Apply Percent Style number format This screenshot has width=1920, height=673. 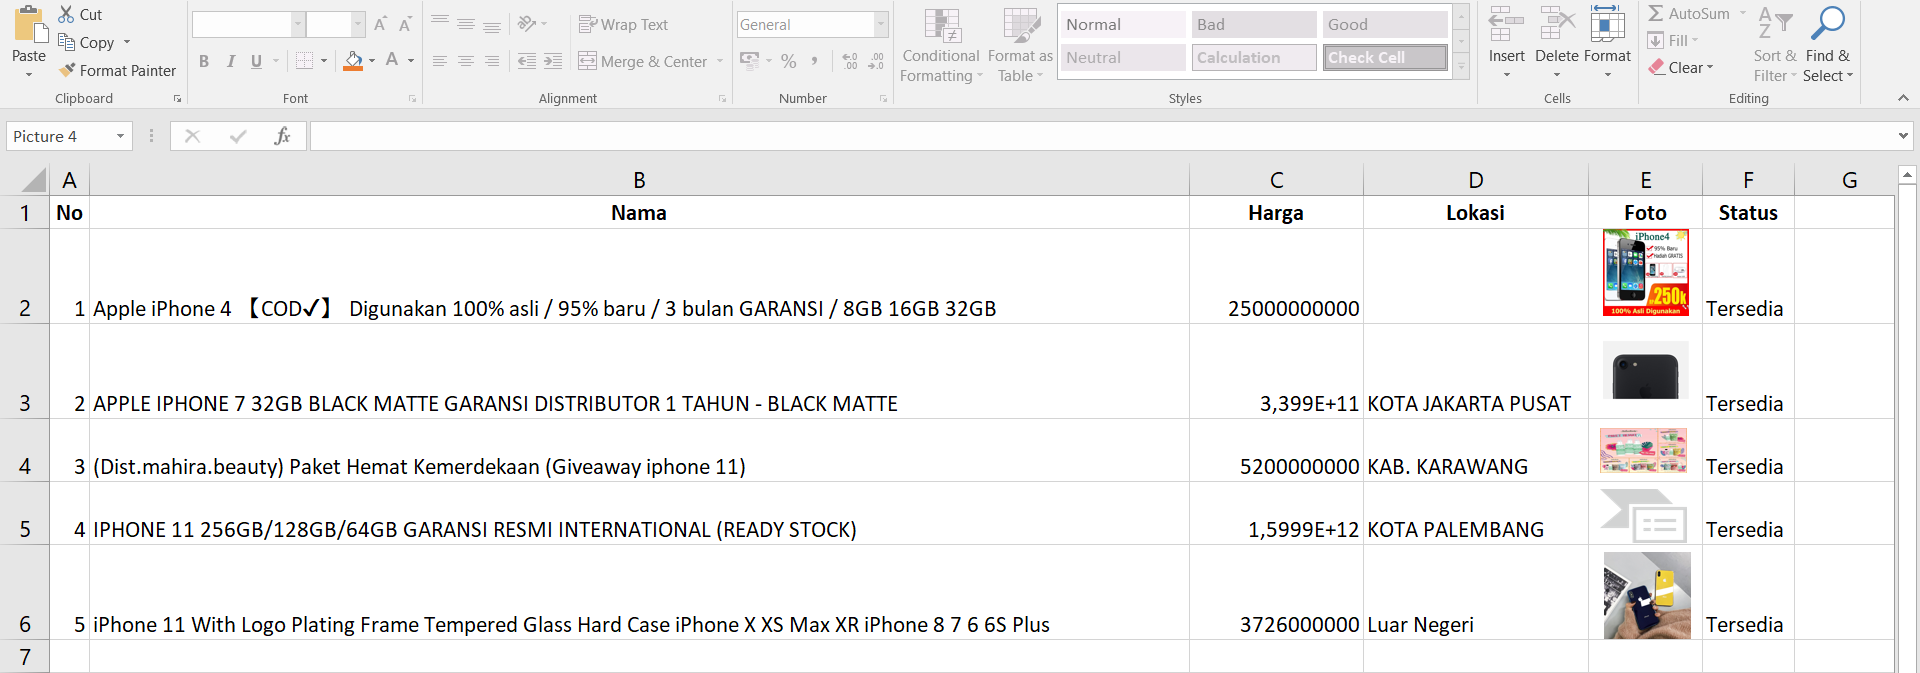[x=789, y=61]
